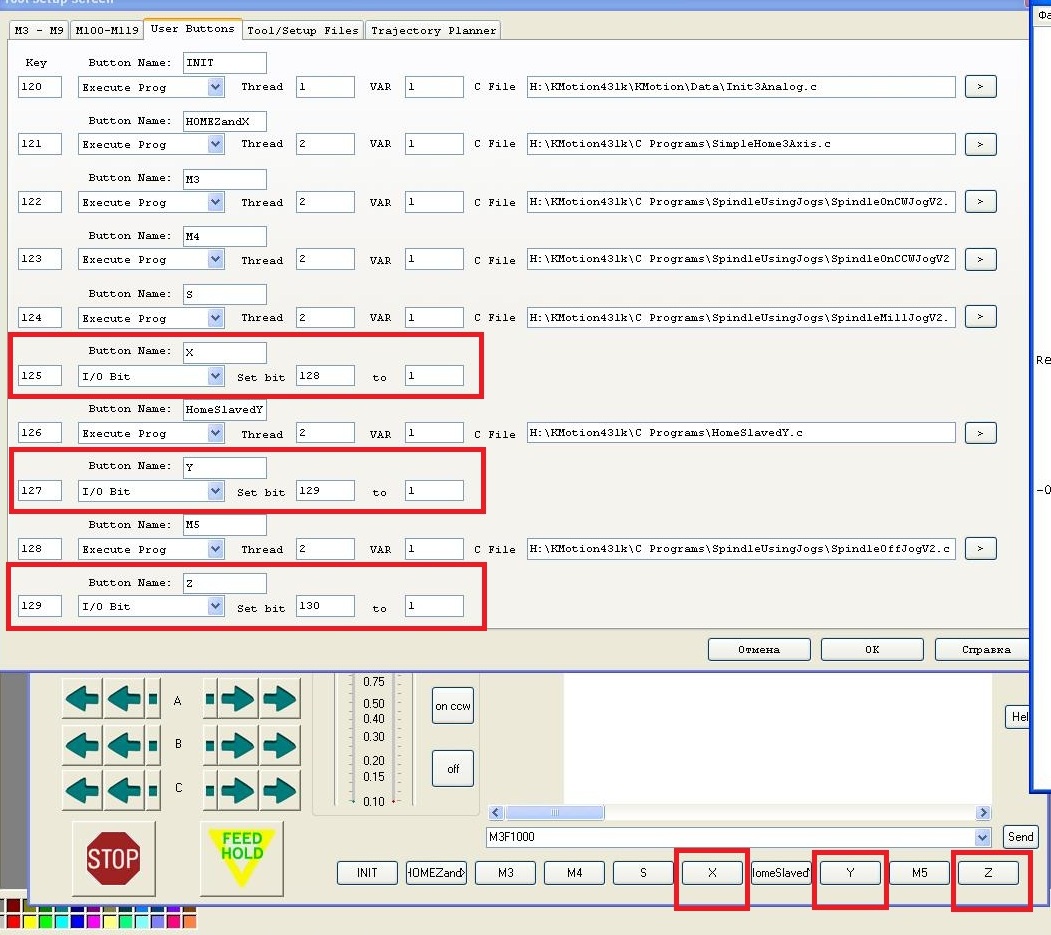This screenshot has height=935, width=1051.
Task: Expand the M3F1000 command history dropdown
Action: 982,836
